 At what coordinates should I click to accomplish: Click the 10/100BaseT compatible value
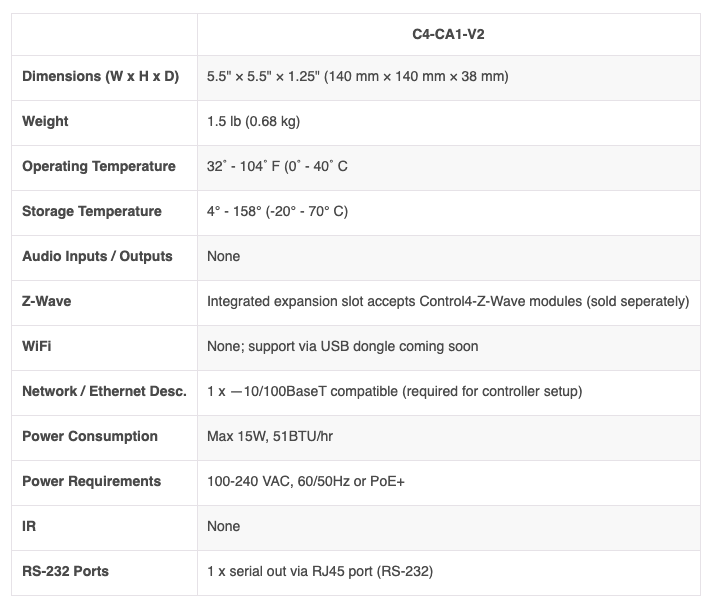click(x=394, y=392)
